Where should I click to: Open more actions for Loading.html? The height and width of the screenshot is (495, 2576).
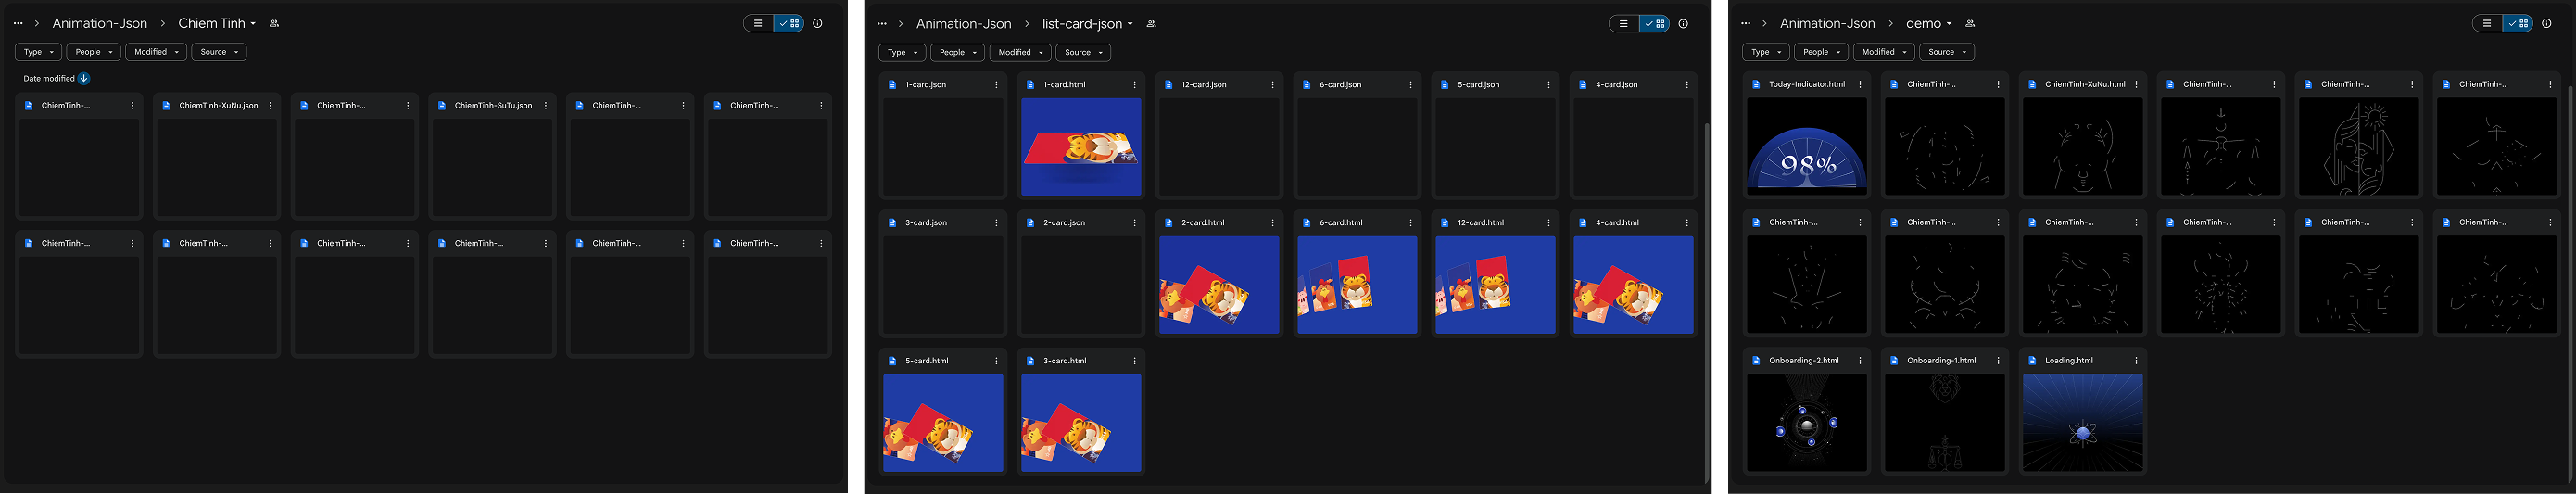2136,361
